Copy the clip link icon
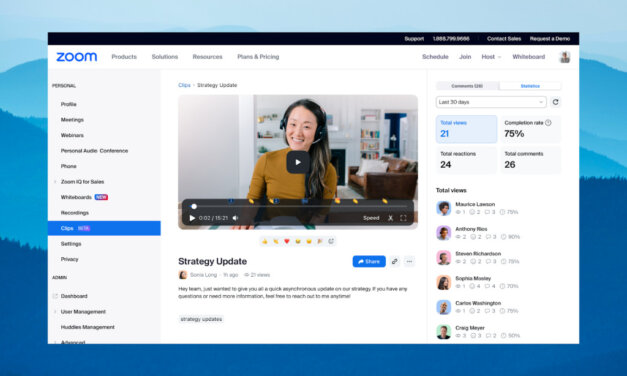Screen dimensions: 627x376 tap(395, 262)
